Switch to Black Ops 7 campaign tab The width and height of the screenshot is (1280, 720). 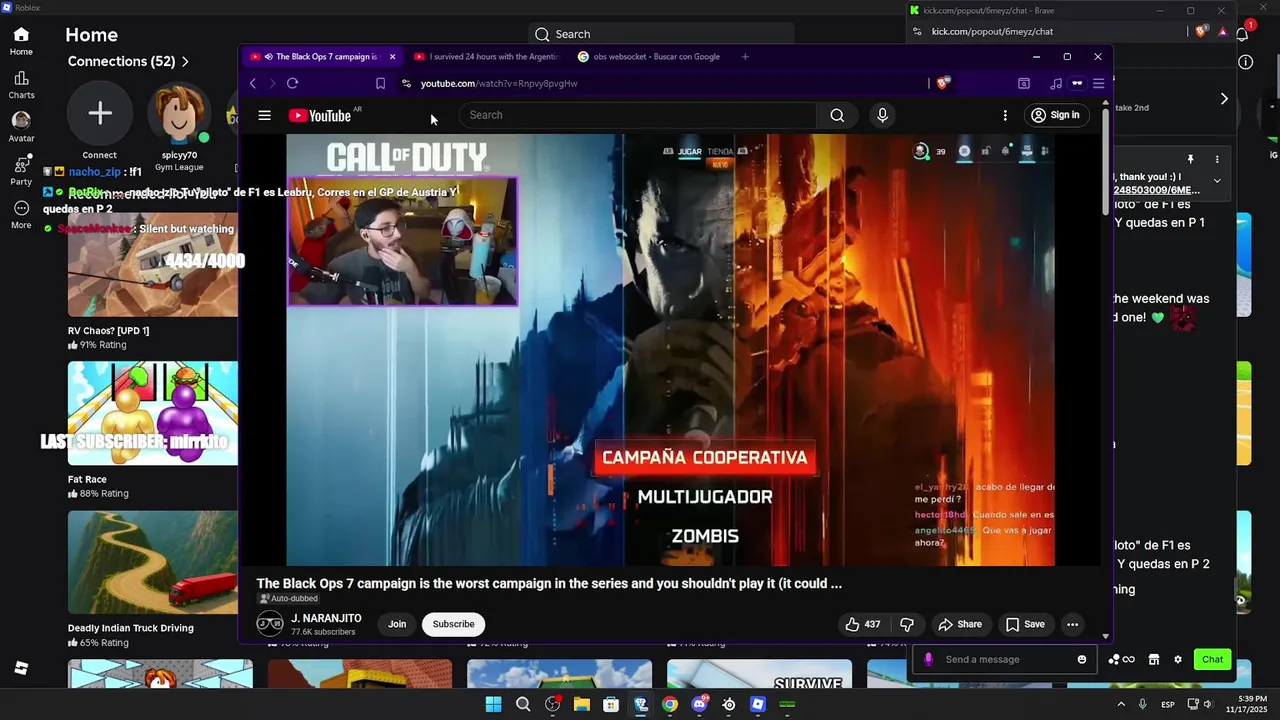tap(322, 57)
